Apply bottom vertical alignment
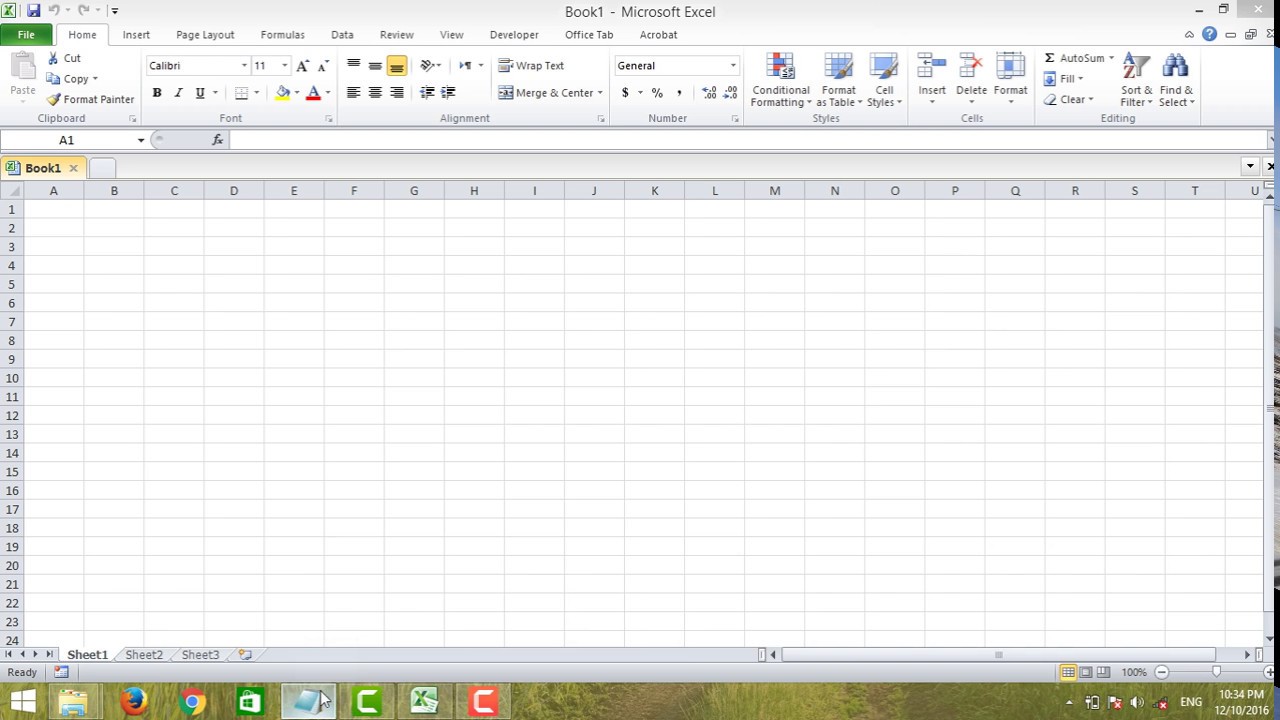1280x720 pixels. tap(397, 66)
